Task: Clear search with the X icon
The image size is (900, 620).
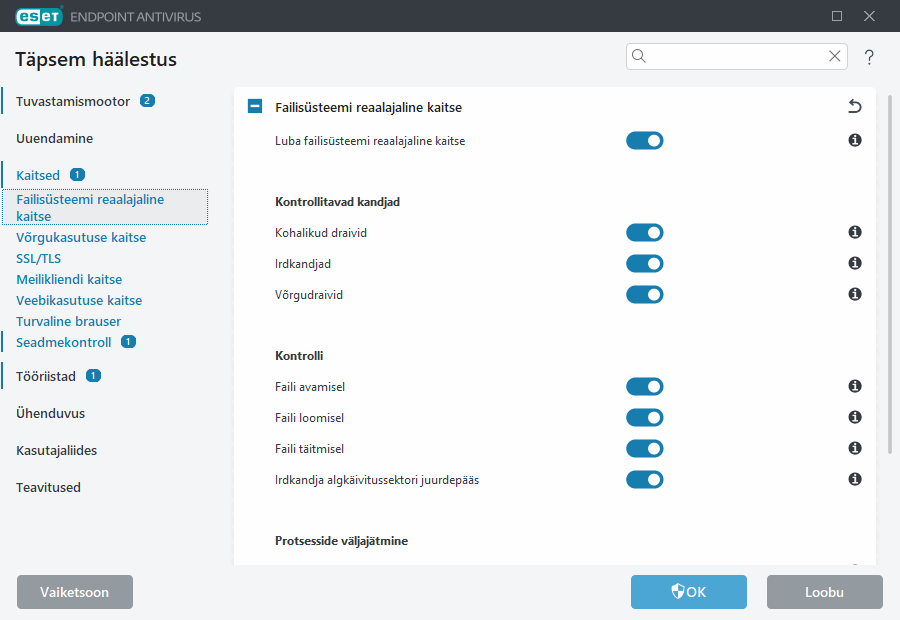Action: 835,57
